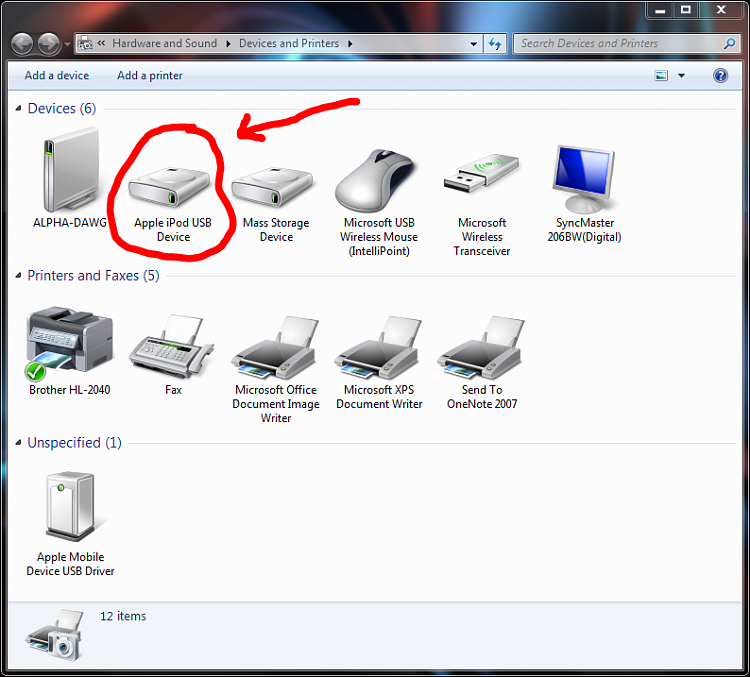Select the ALPHA-DAWG computer device icon
Viewport: 750px width, 677px height.
tap(71, 169)
